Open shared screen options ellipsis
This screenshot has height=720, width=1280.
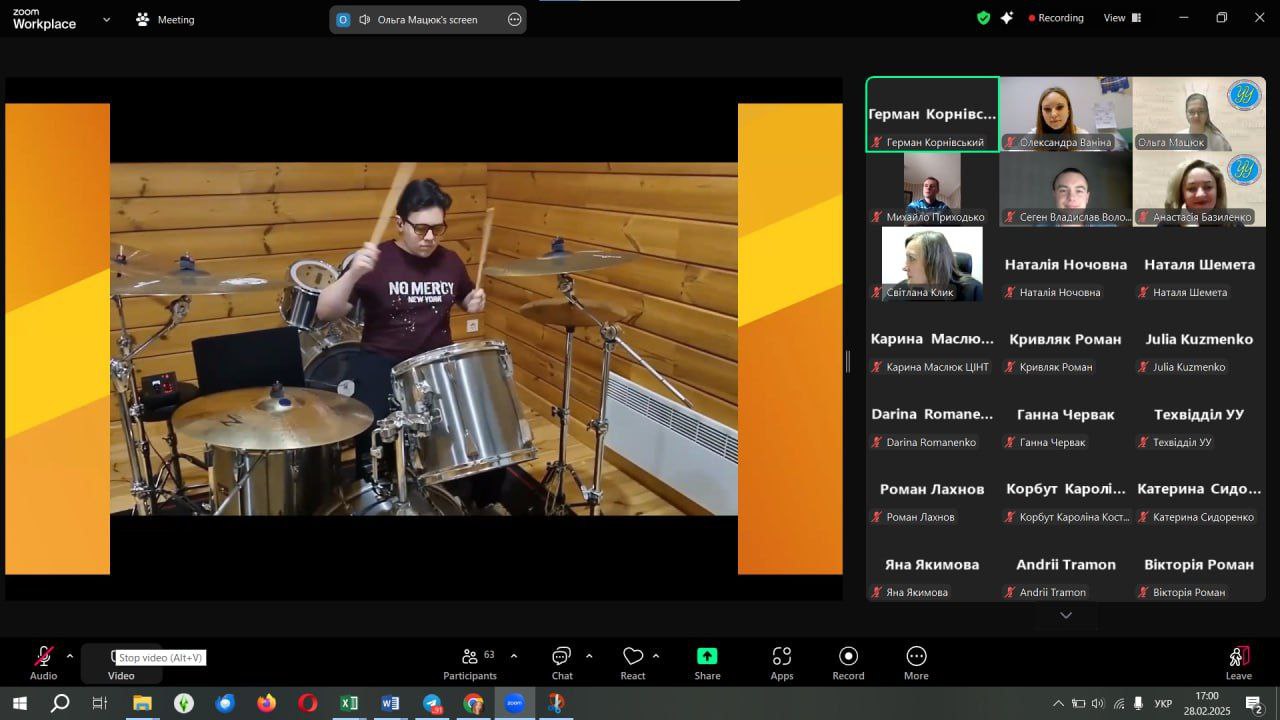click(x=514, y=19)
